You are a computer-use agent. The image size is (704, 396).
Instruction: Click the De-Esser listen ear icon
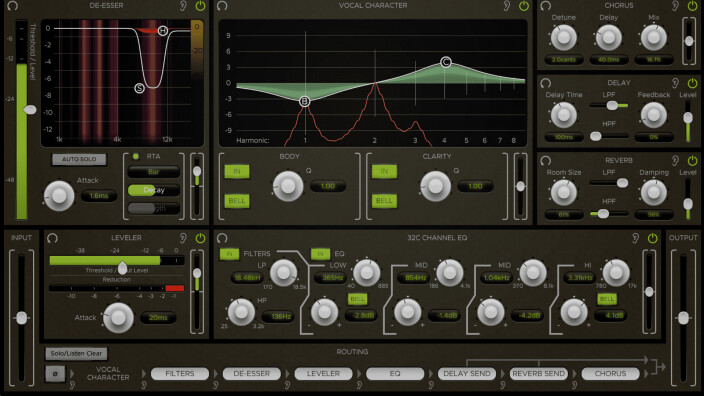183,6
